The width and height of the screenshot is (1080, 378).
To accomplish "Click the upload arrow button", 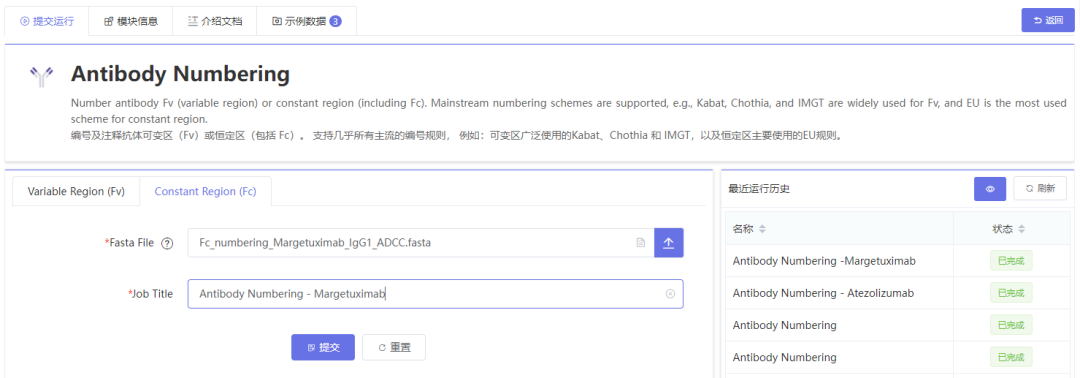I will 669,243.
